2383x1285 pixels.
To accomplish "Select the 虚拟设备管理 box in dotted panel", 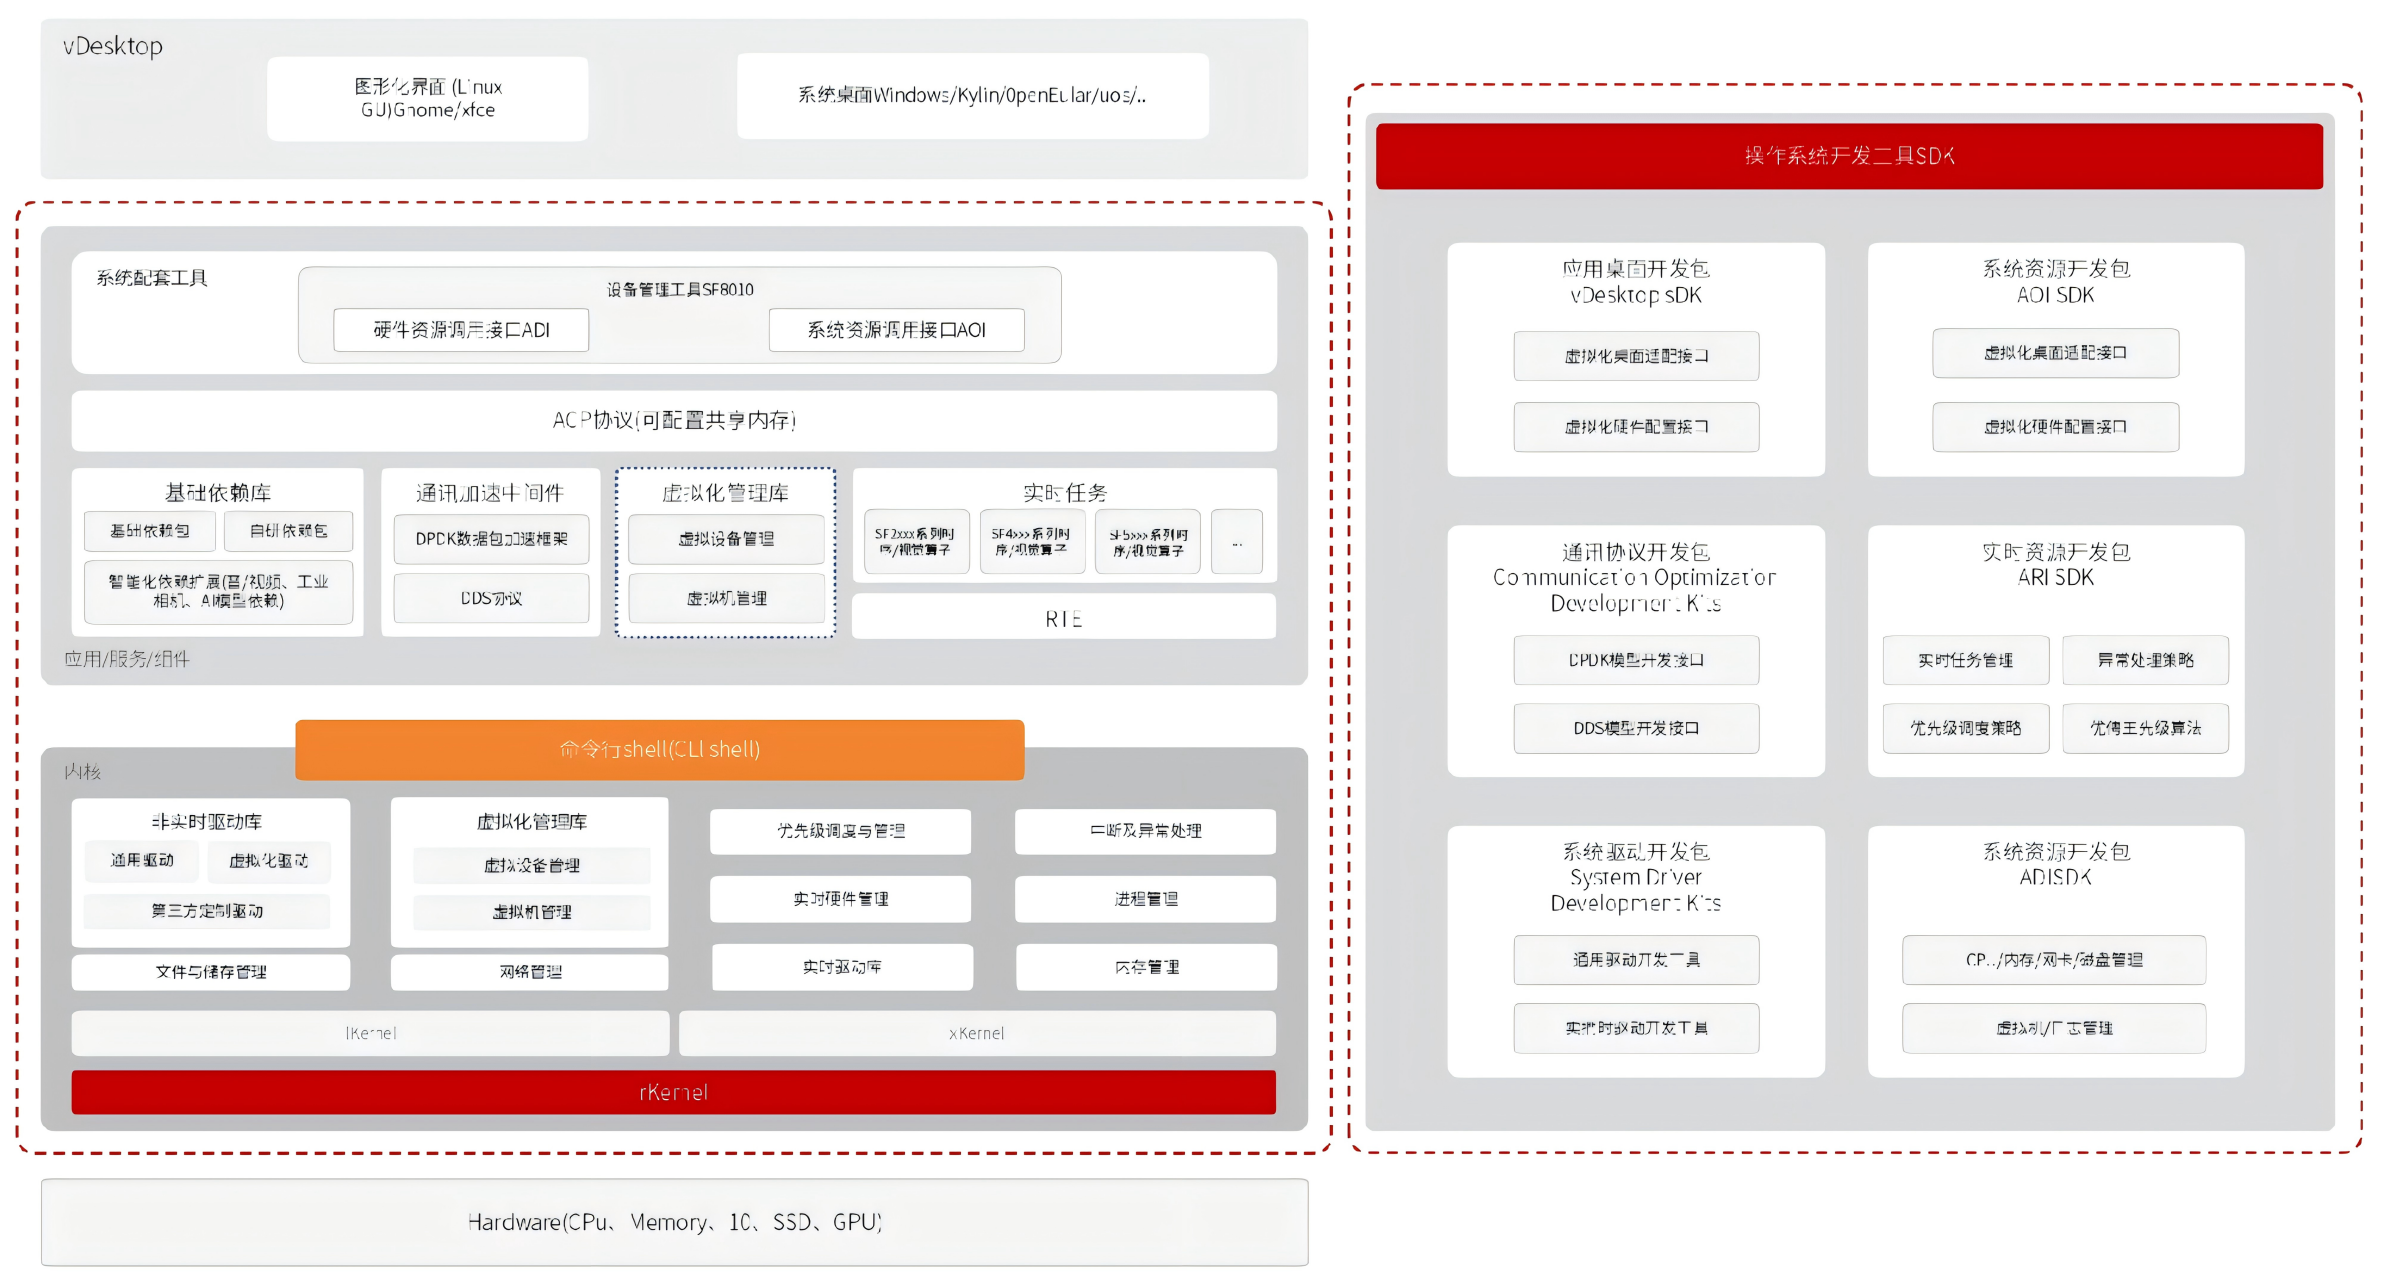I will [x=726, y=539].
